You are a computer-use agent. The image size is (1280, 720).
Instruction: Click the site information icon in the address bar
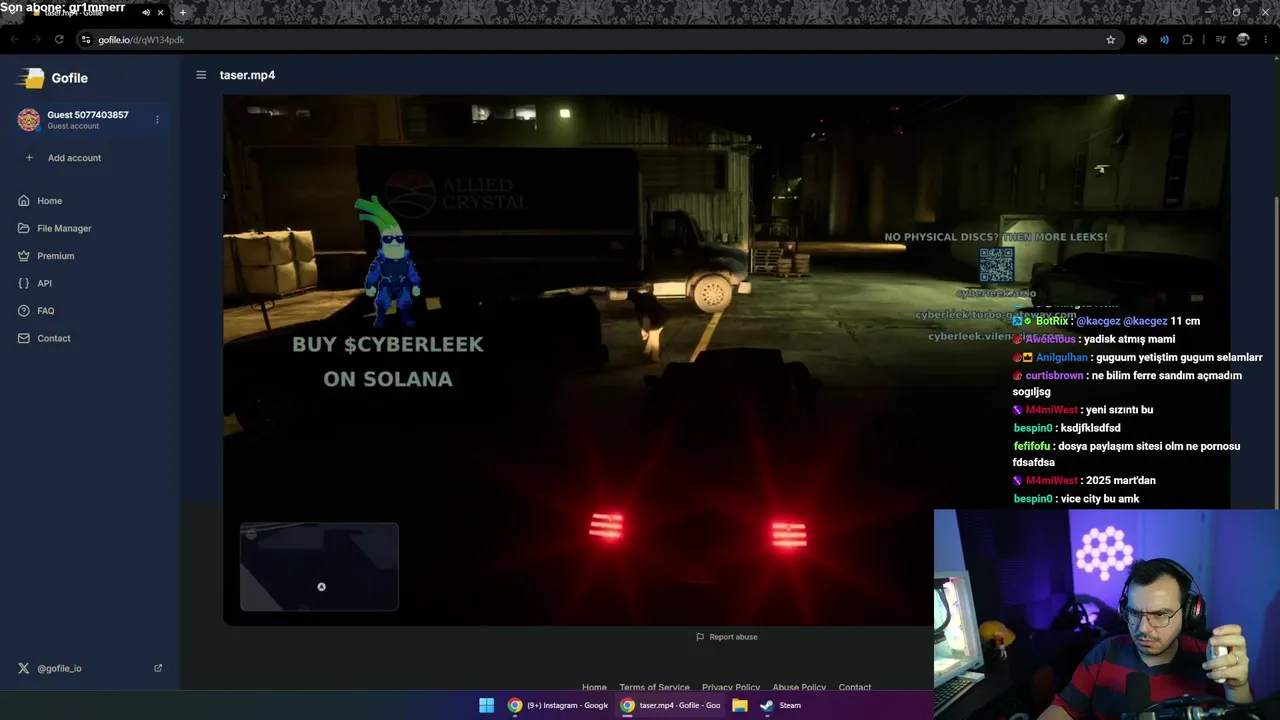tap(86, 40)
